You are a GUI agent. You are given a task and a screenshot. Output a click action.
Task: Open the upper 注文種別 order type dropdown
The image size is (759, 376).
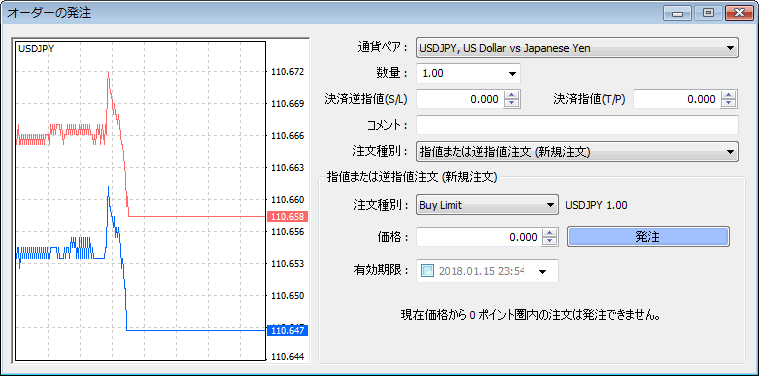point(577,151)
